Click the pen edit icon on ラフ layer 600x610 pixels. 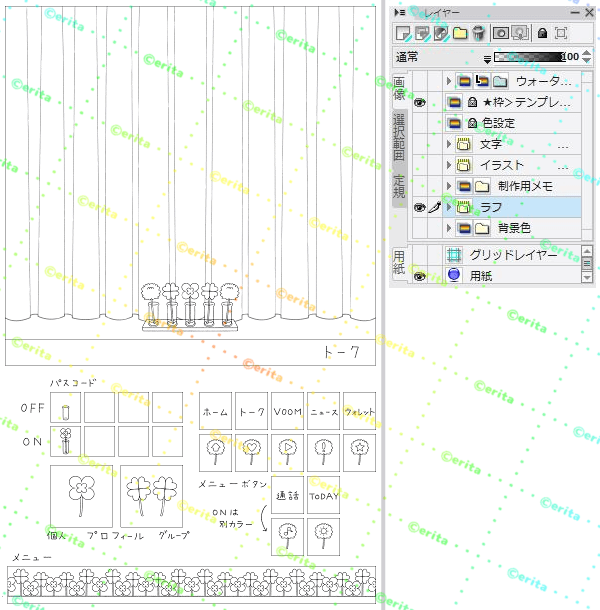point(435,207)
